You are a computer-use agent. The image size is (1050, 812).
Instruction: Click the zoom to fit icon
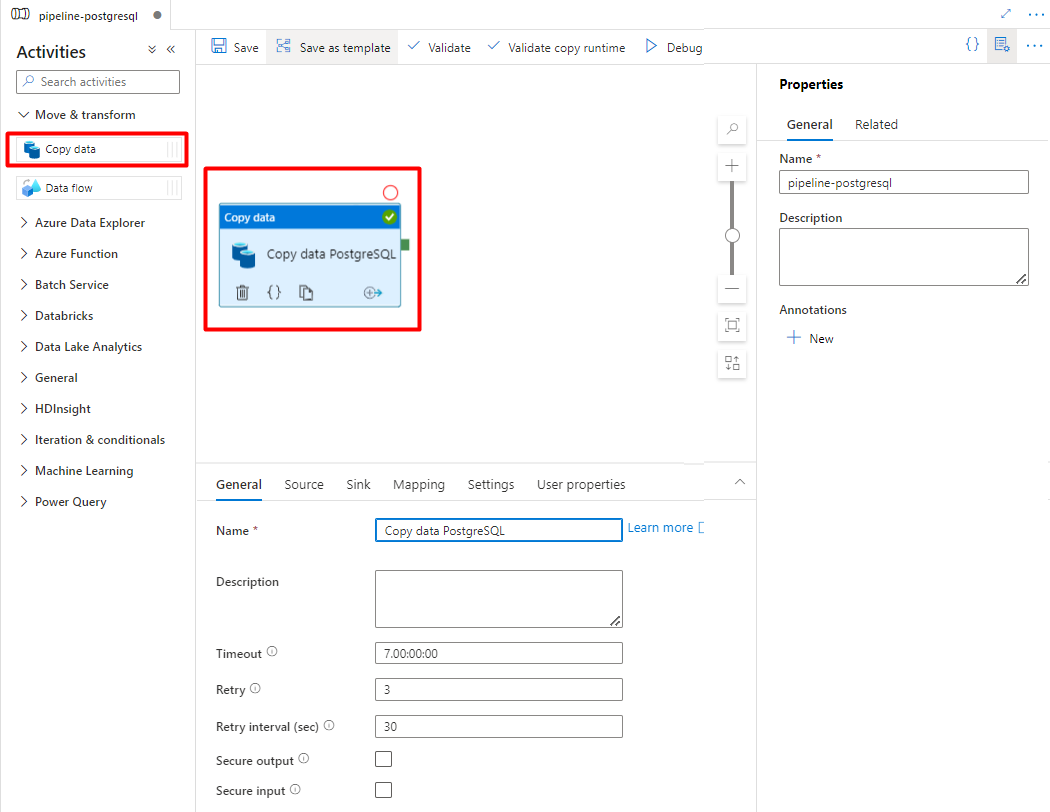732,326
